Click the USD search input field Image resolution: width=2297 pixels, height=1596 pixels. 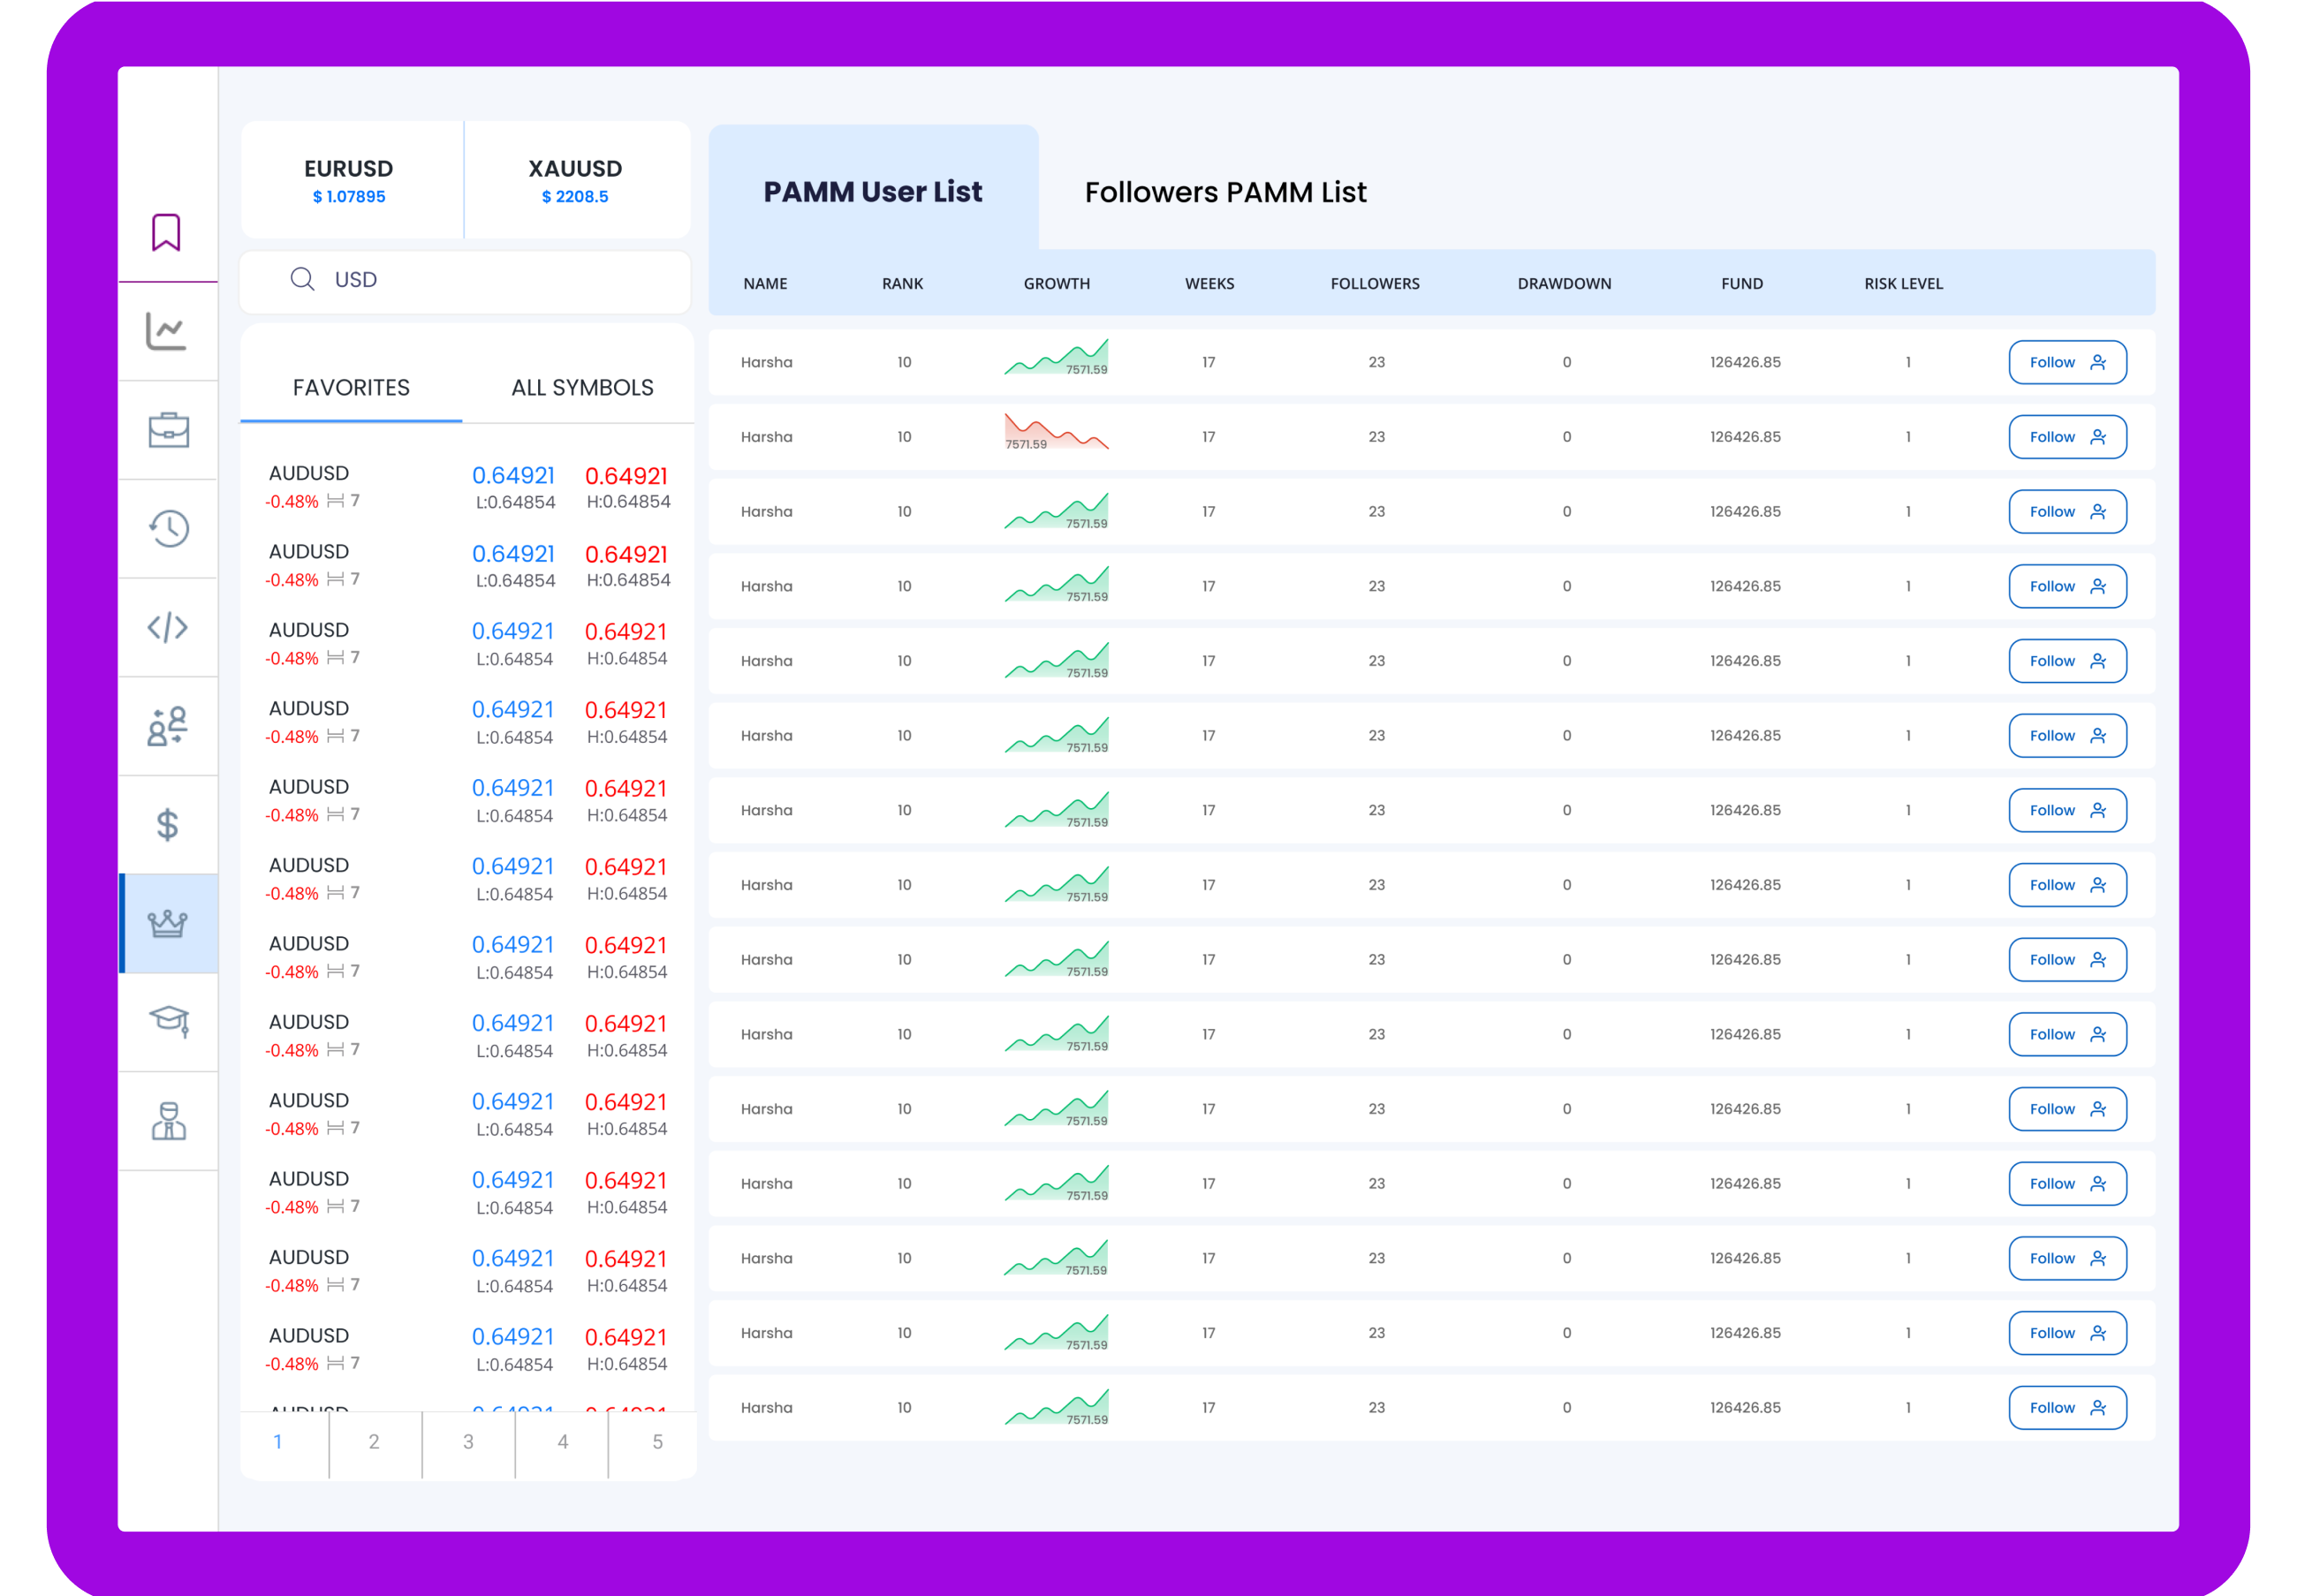click(x=465, y=280)
